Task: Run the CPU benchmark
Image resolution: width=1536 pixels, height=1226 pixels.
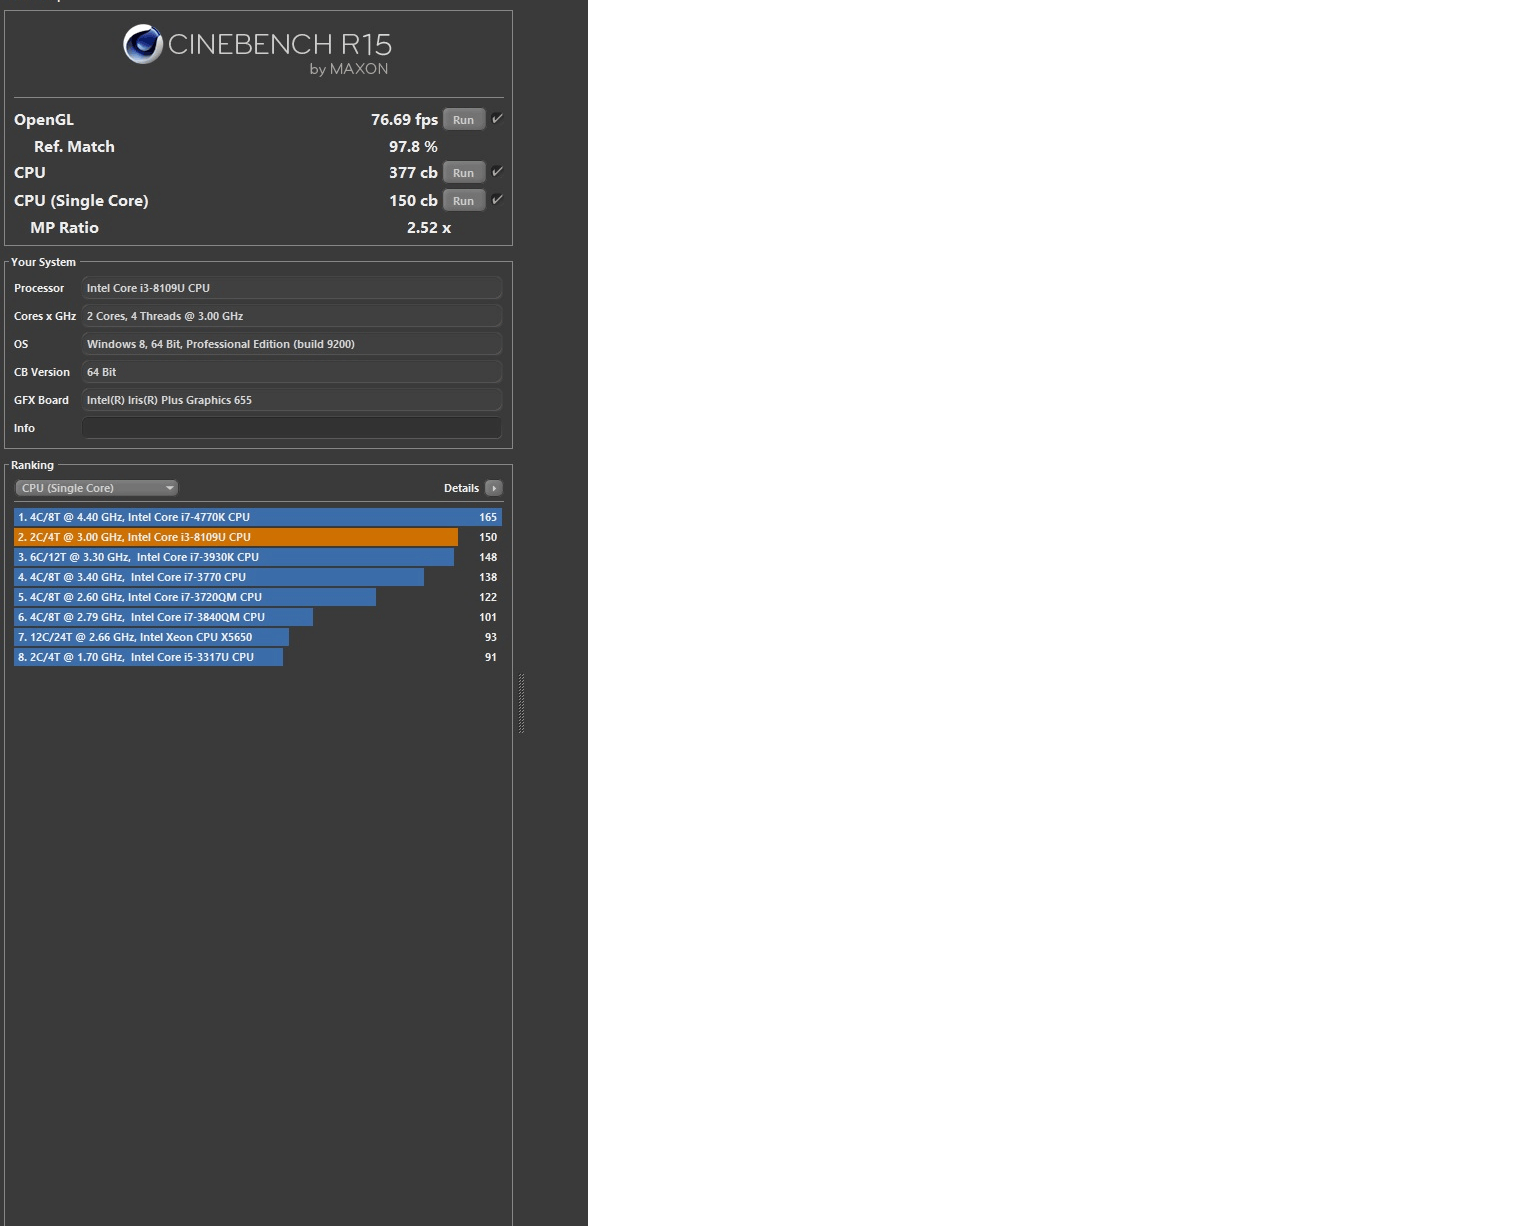Action: coord(463,173)
